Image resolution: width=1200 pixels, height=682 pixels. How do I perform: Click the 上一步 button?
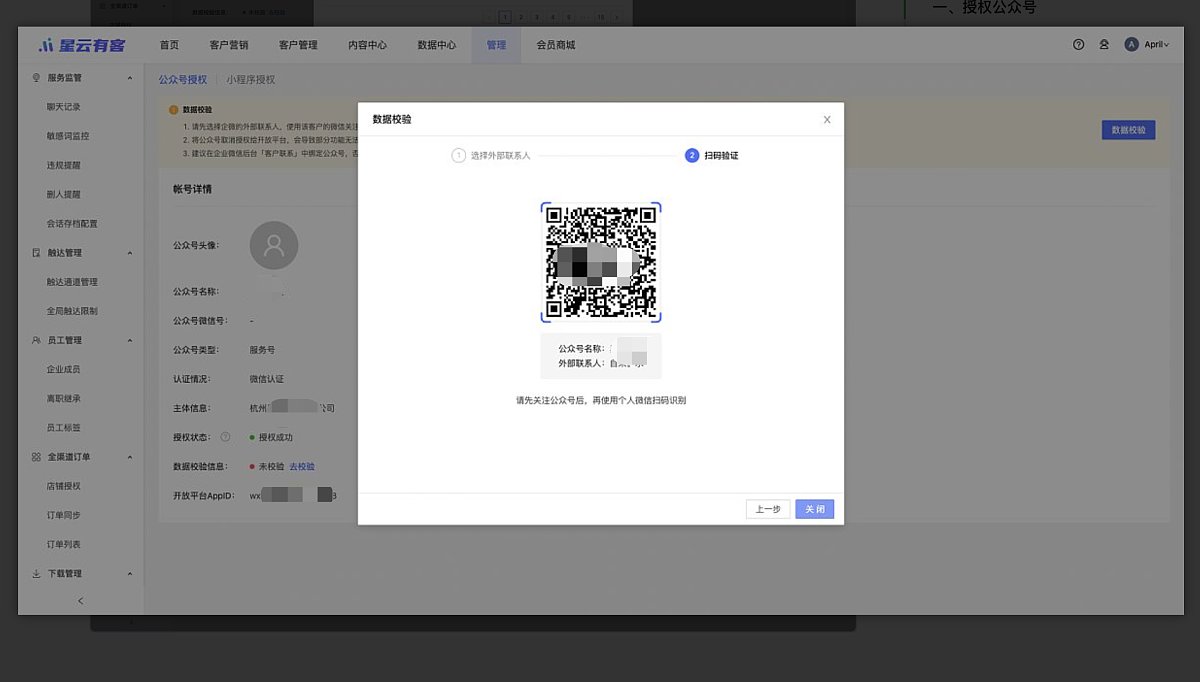(768, 509)
